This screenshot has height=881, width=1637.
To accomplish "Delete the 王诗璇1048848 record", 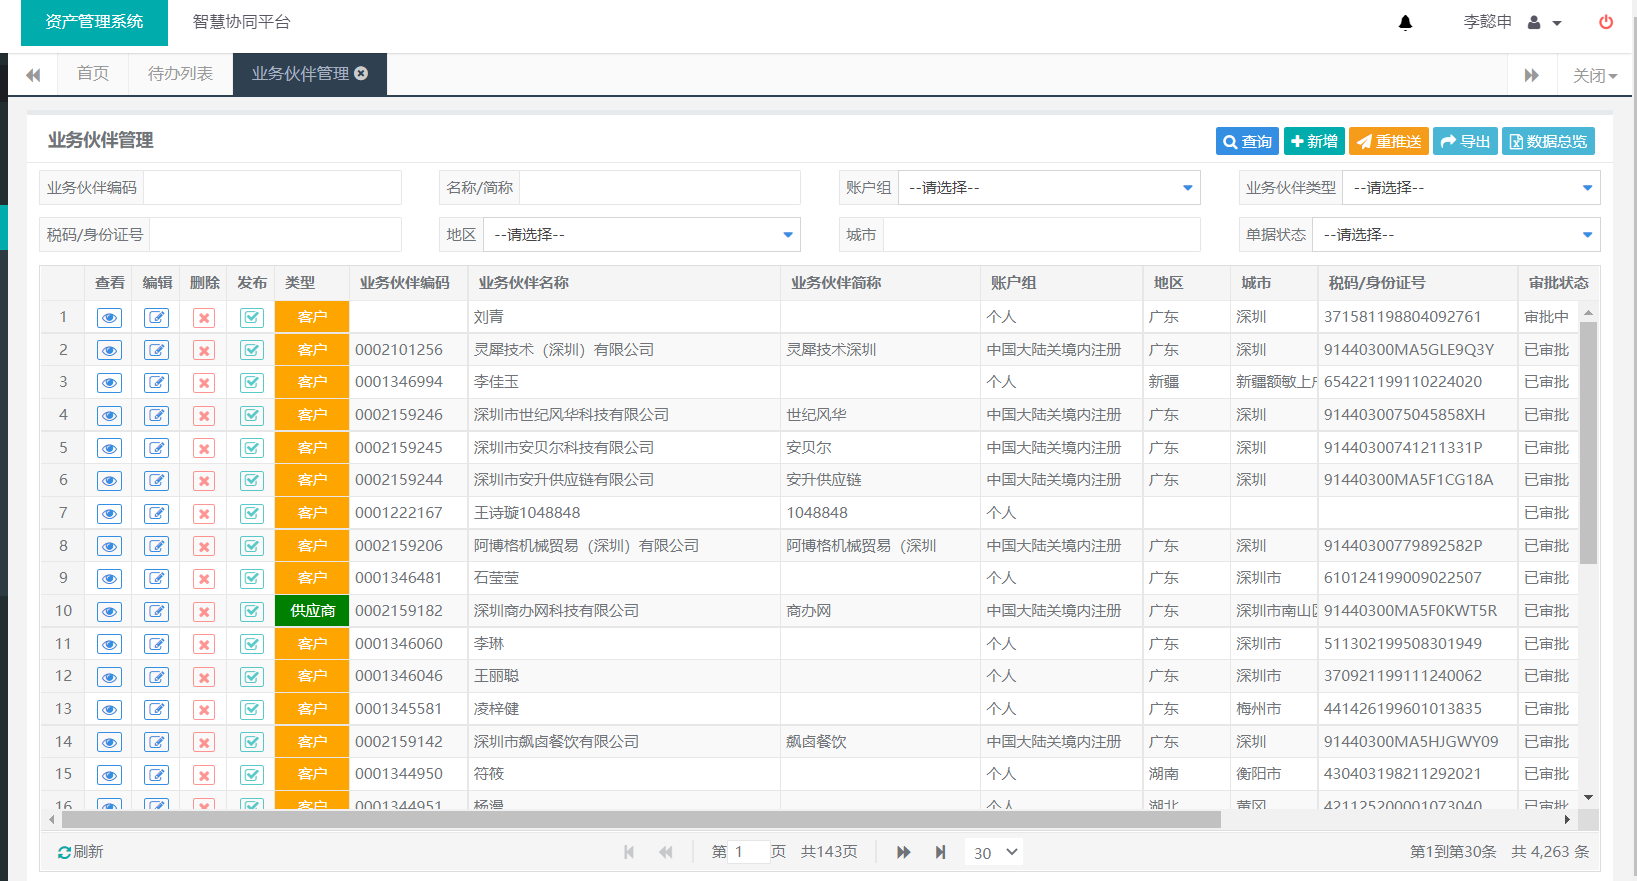I will [204, 513].
